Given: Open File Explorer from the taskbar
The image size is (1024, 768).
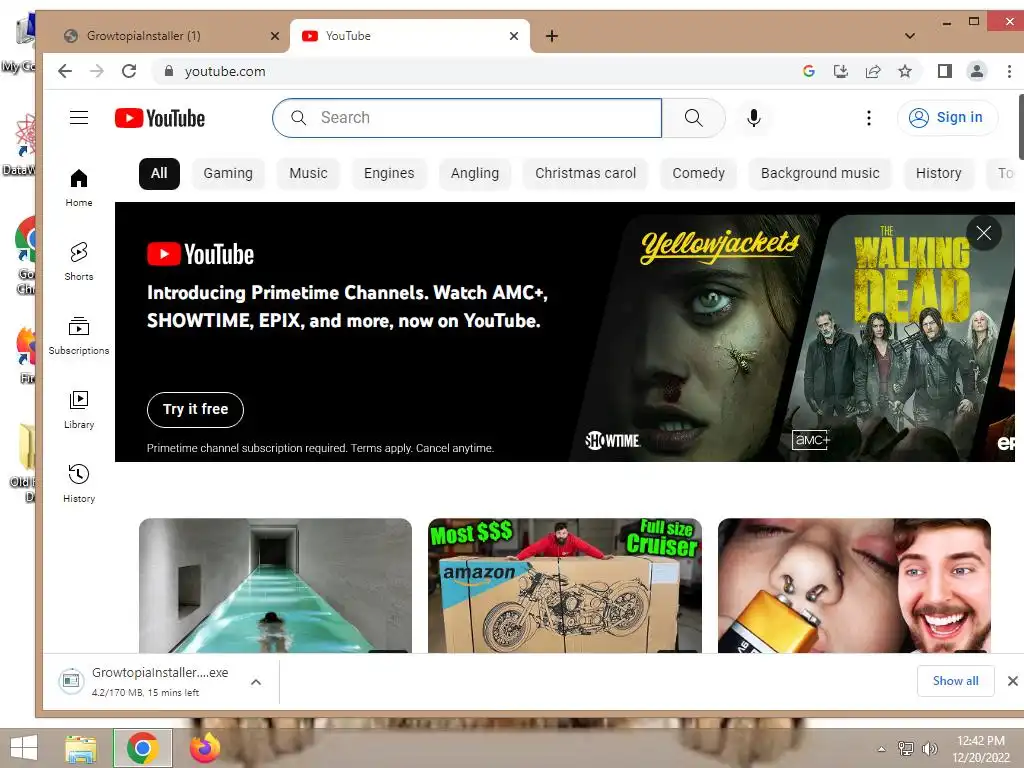Looking at the screenshot, I should 81,748.
